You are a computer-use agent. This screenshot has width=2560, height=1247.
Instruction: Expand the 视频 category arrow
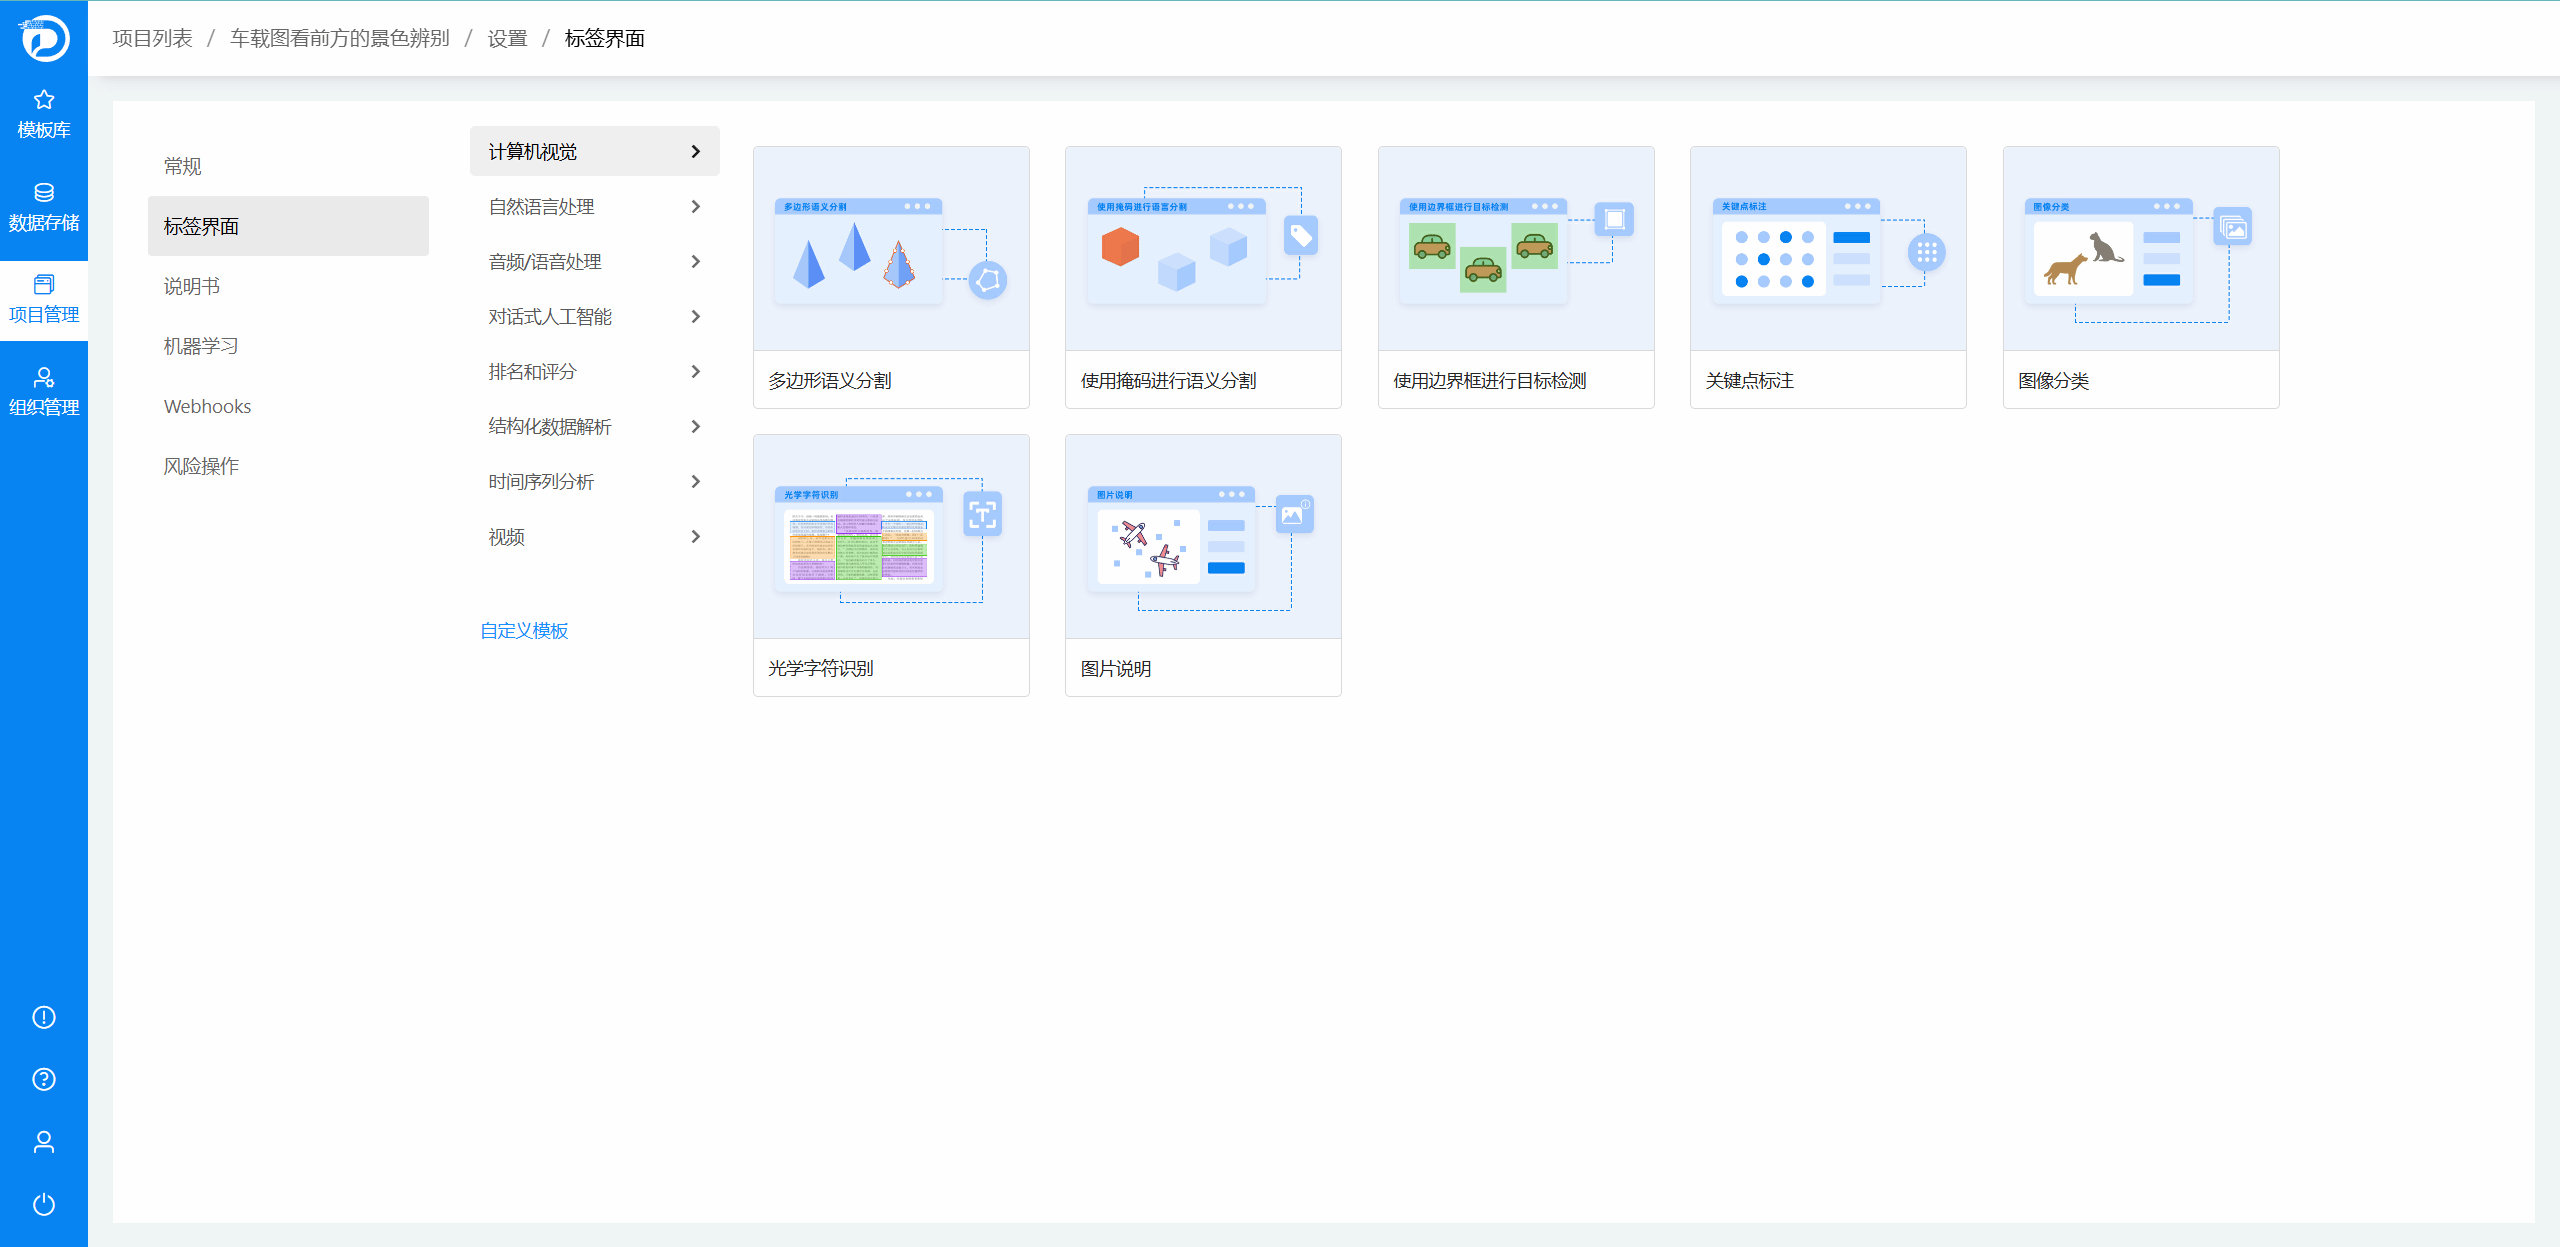[696, 537]
